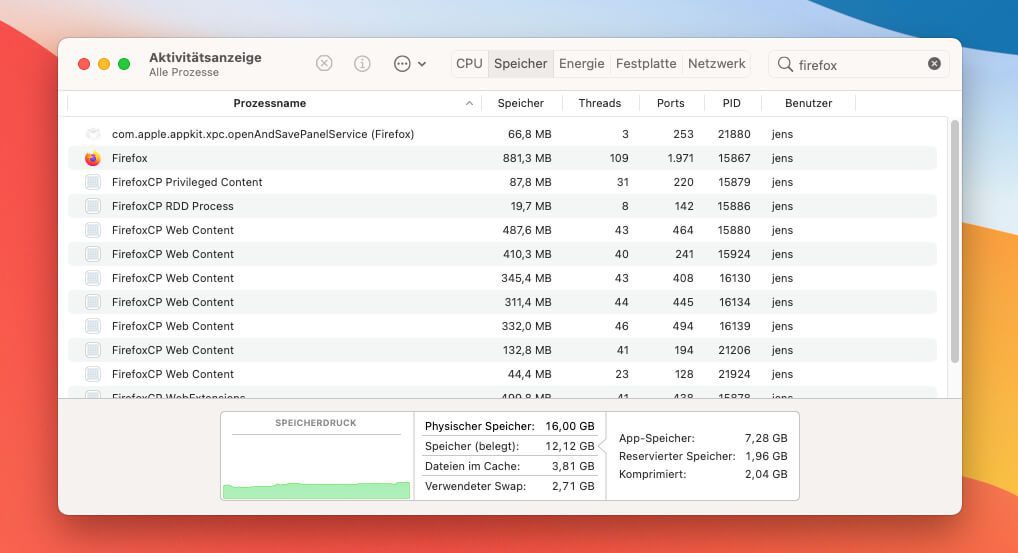
Task: Click PID value 21880
Action: (734, 134)
